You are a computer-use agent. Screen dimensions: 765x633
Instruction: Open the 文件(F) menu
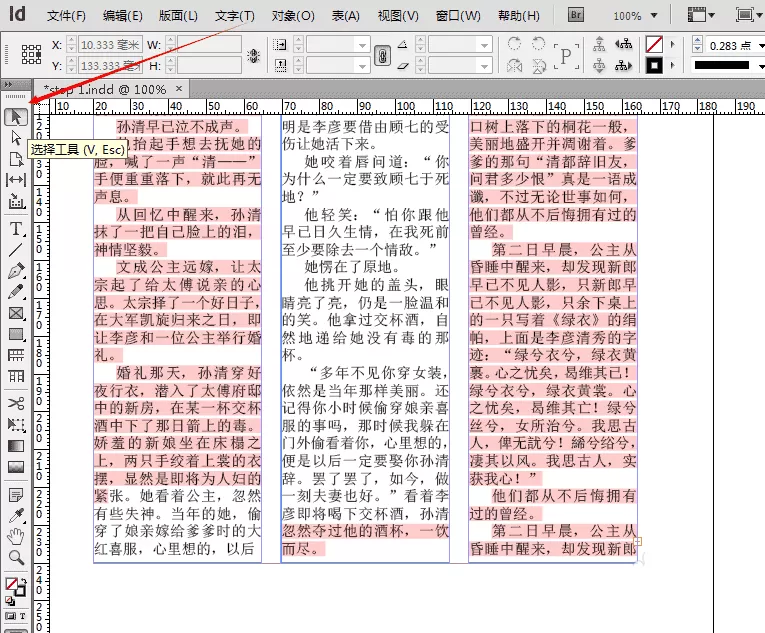(x=66, y=16)
